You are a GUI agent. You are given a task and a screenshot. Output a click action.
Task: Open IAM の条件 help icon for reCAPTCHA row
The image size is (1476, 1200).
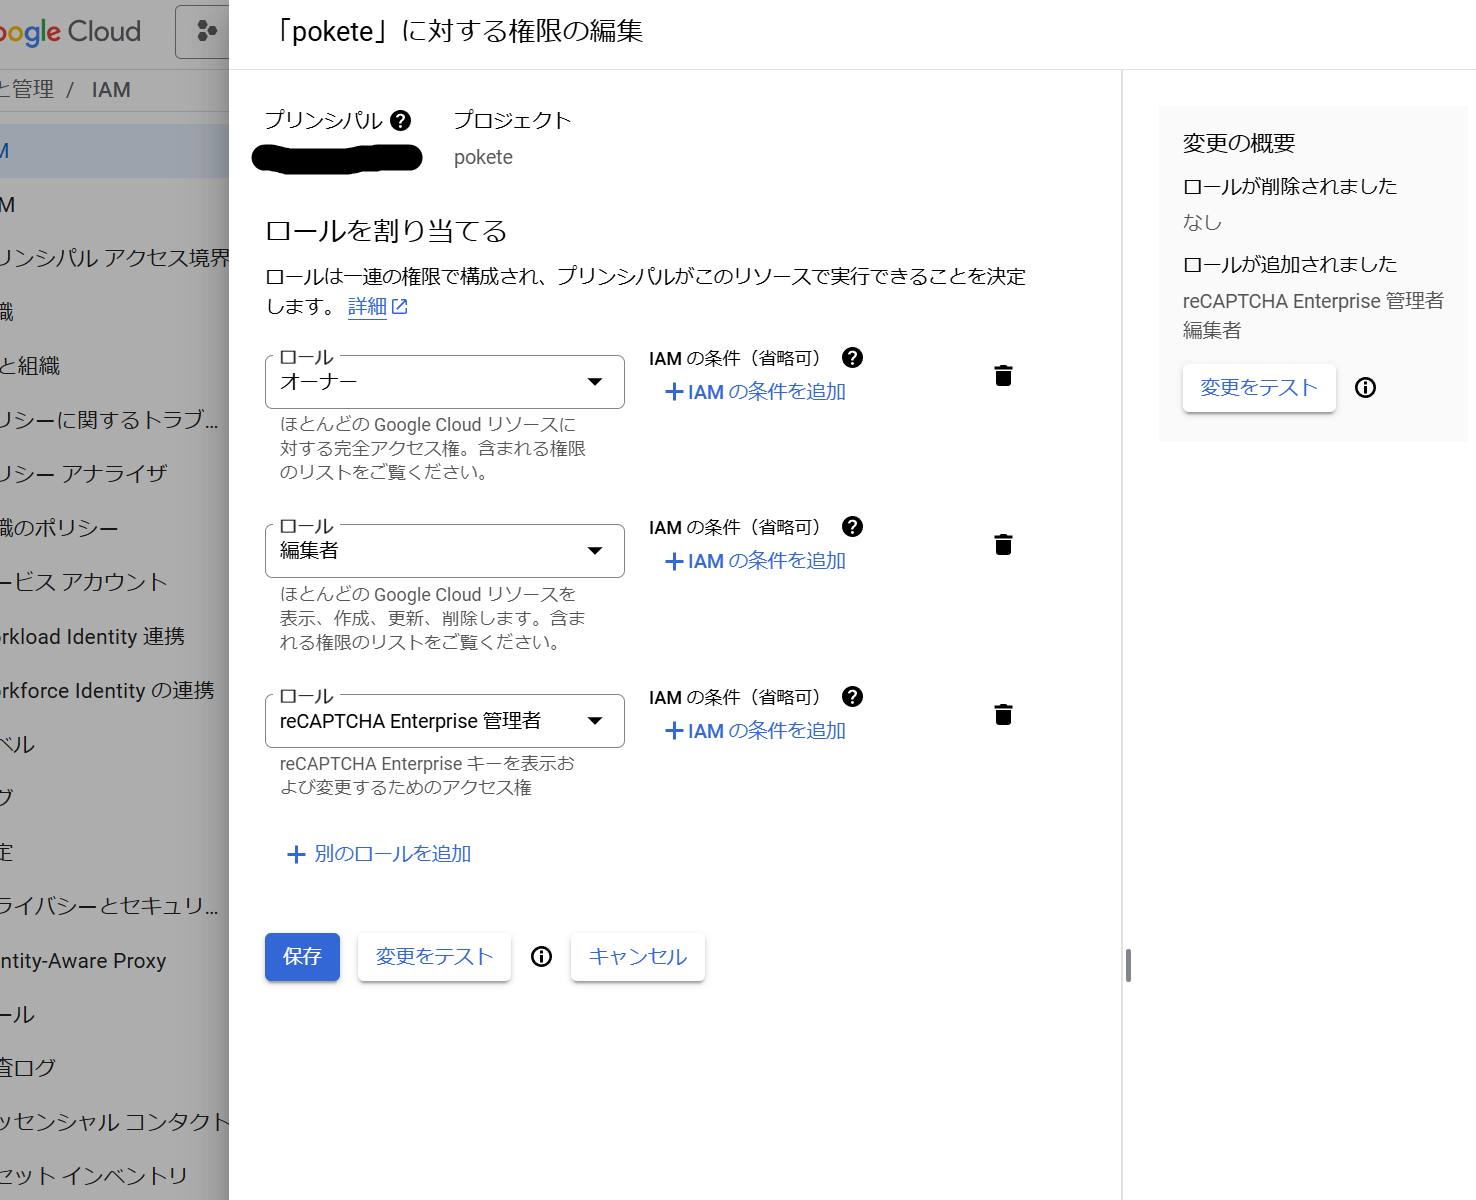coord(852,697)
